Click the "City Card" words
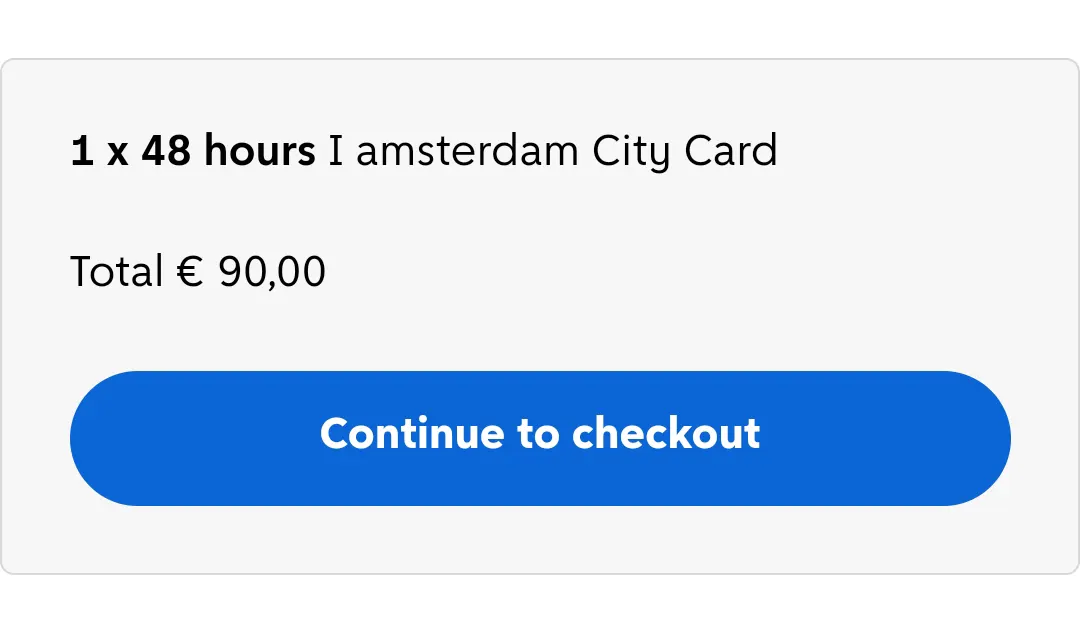Viewport: 1080px width, 625px height. [684, 152]
